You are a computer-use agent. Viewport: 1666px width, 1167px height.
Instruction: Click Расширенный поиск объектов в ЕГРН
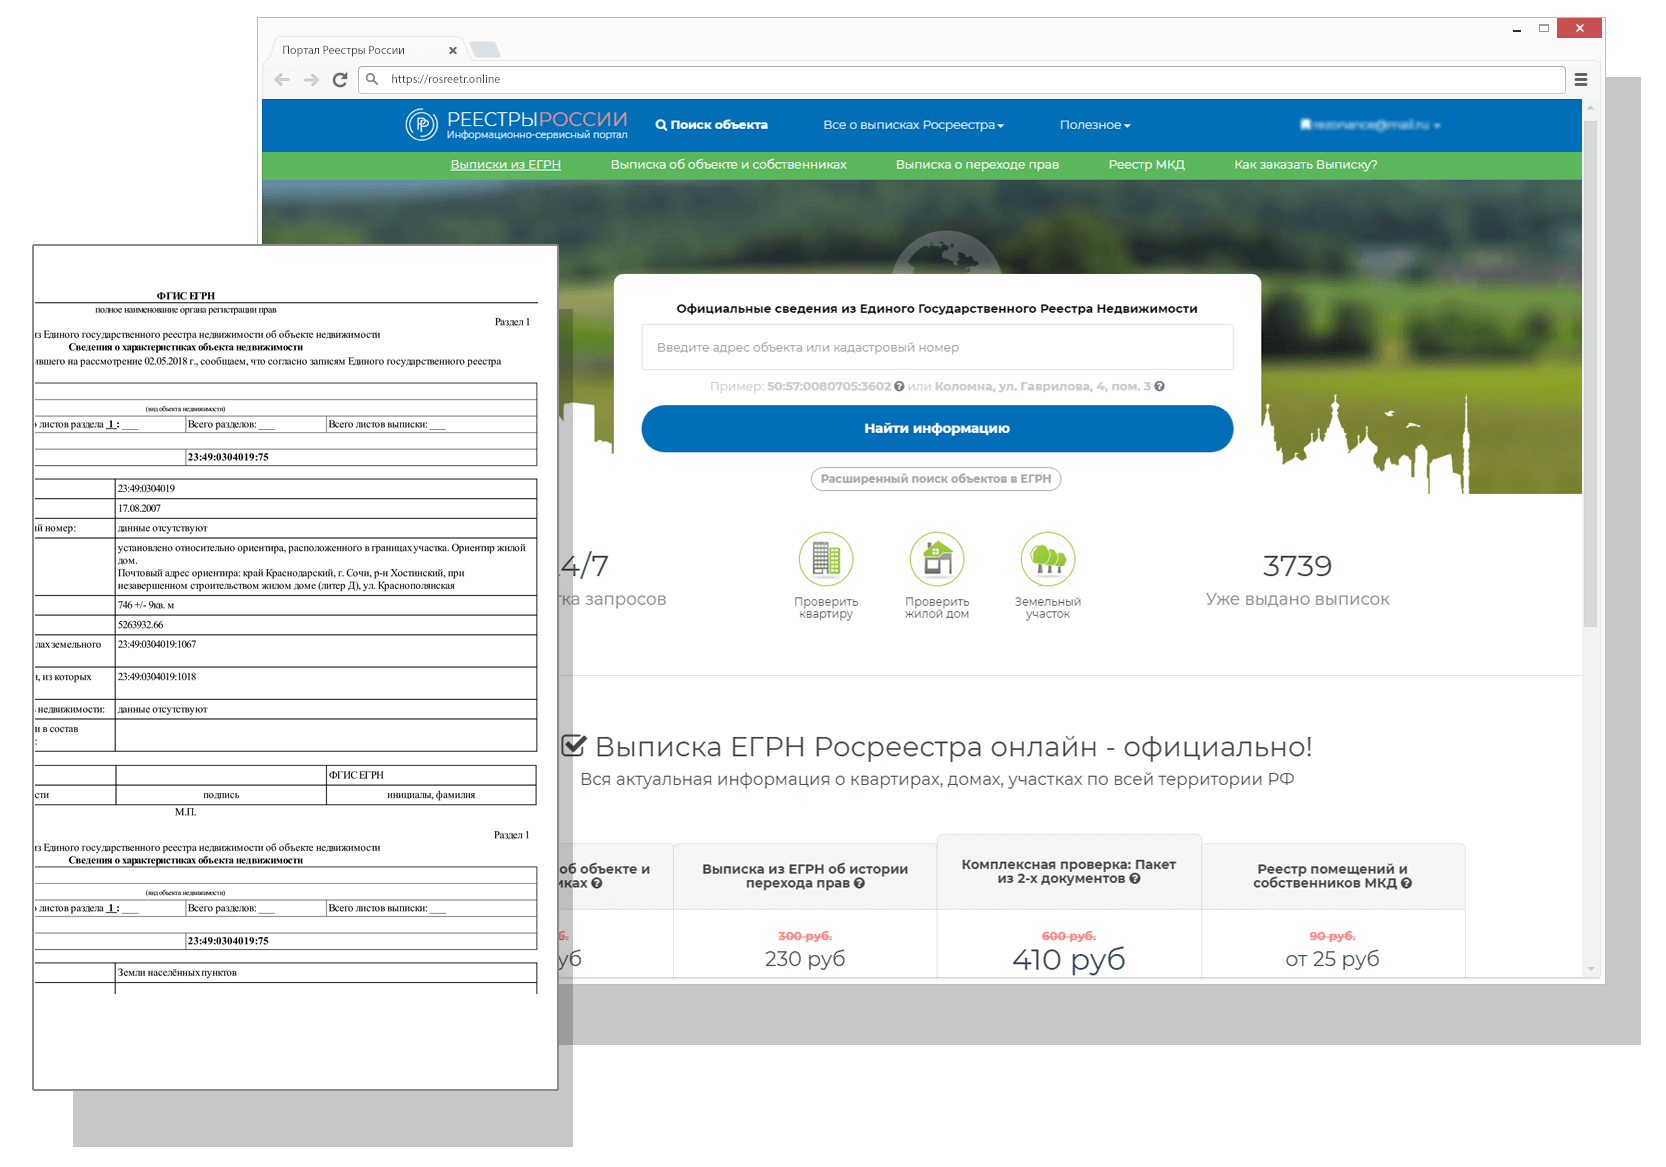pyautogui.click(x=935, y=479)
